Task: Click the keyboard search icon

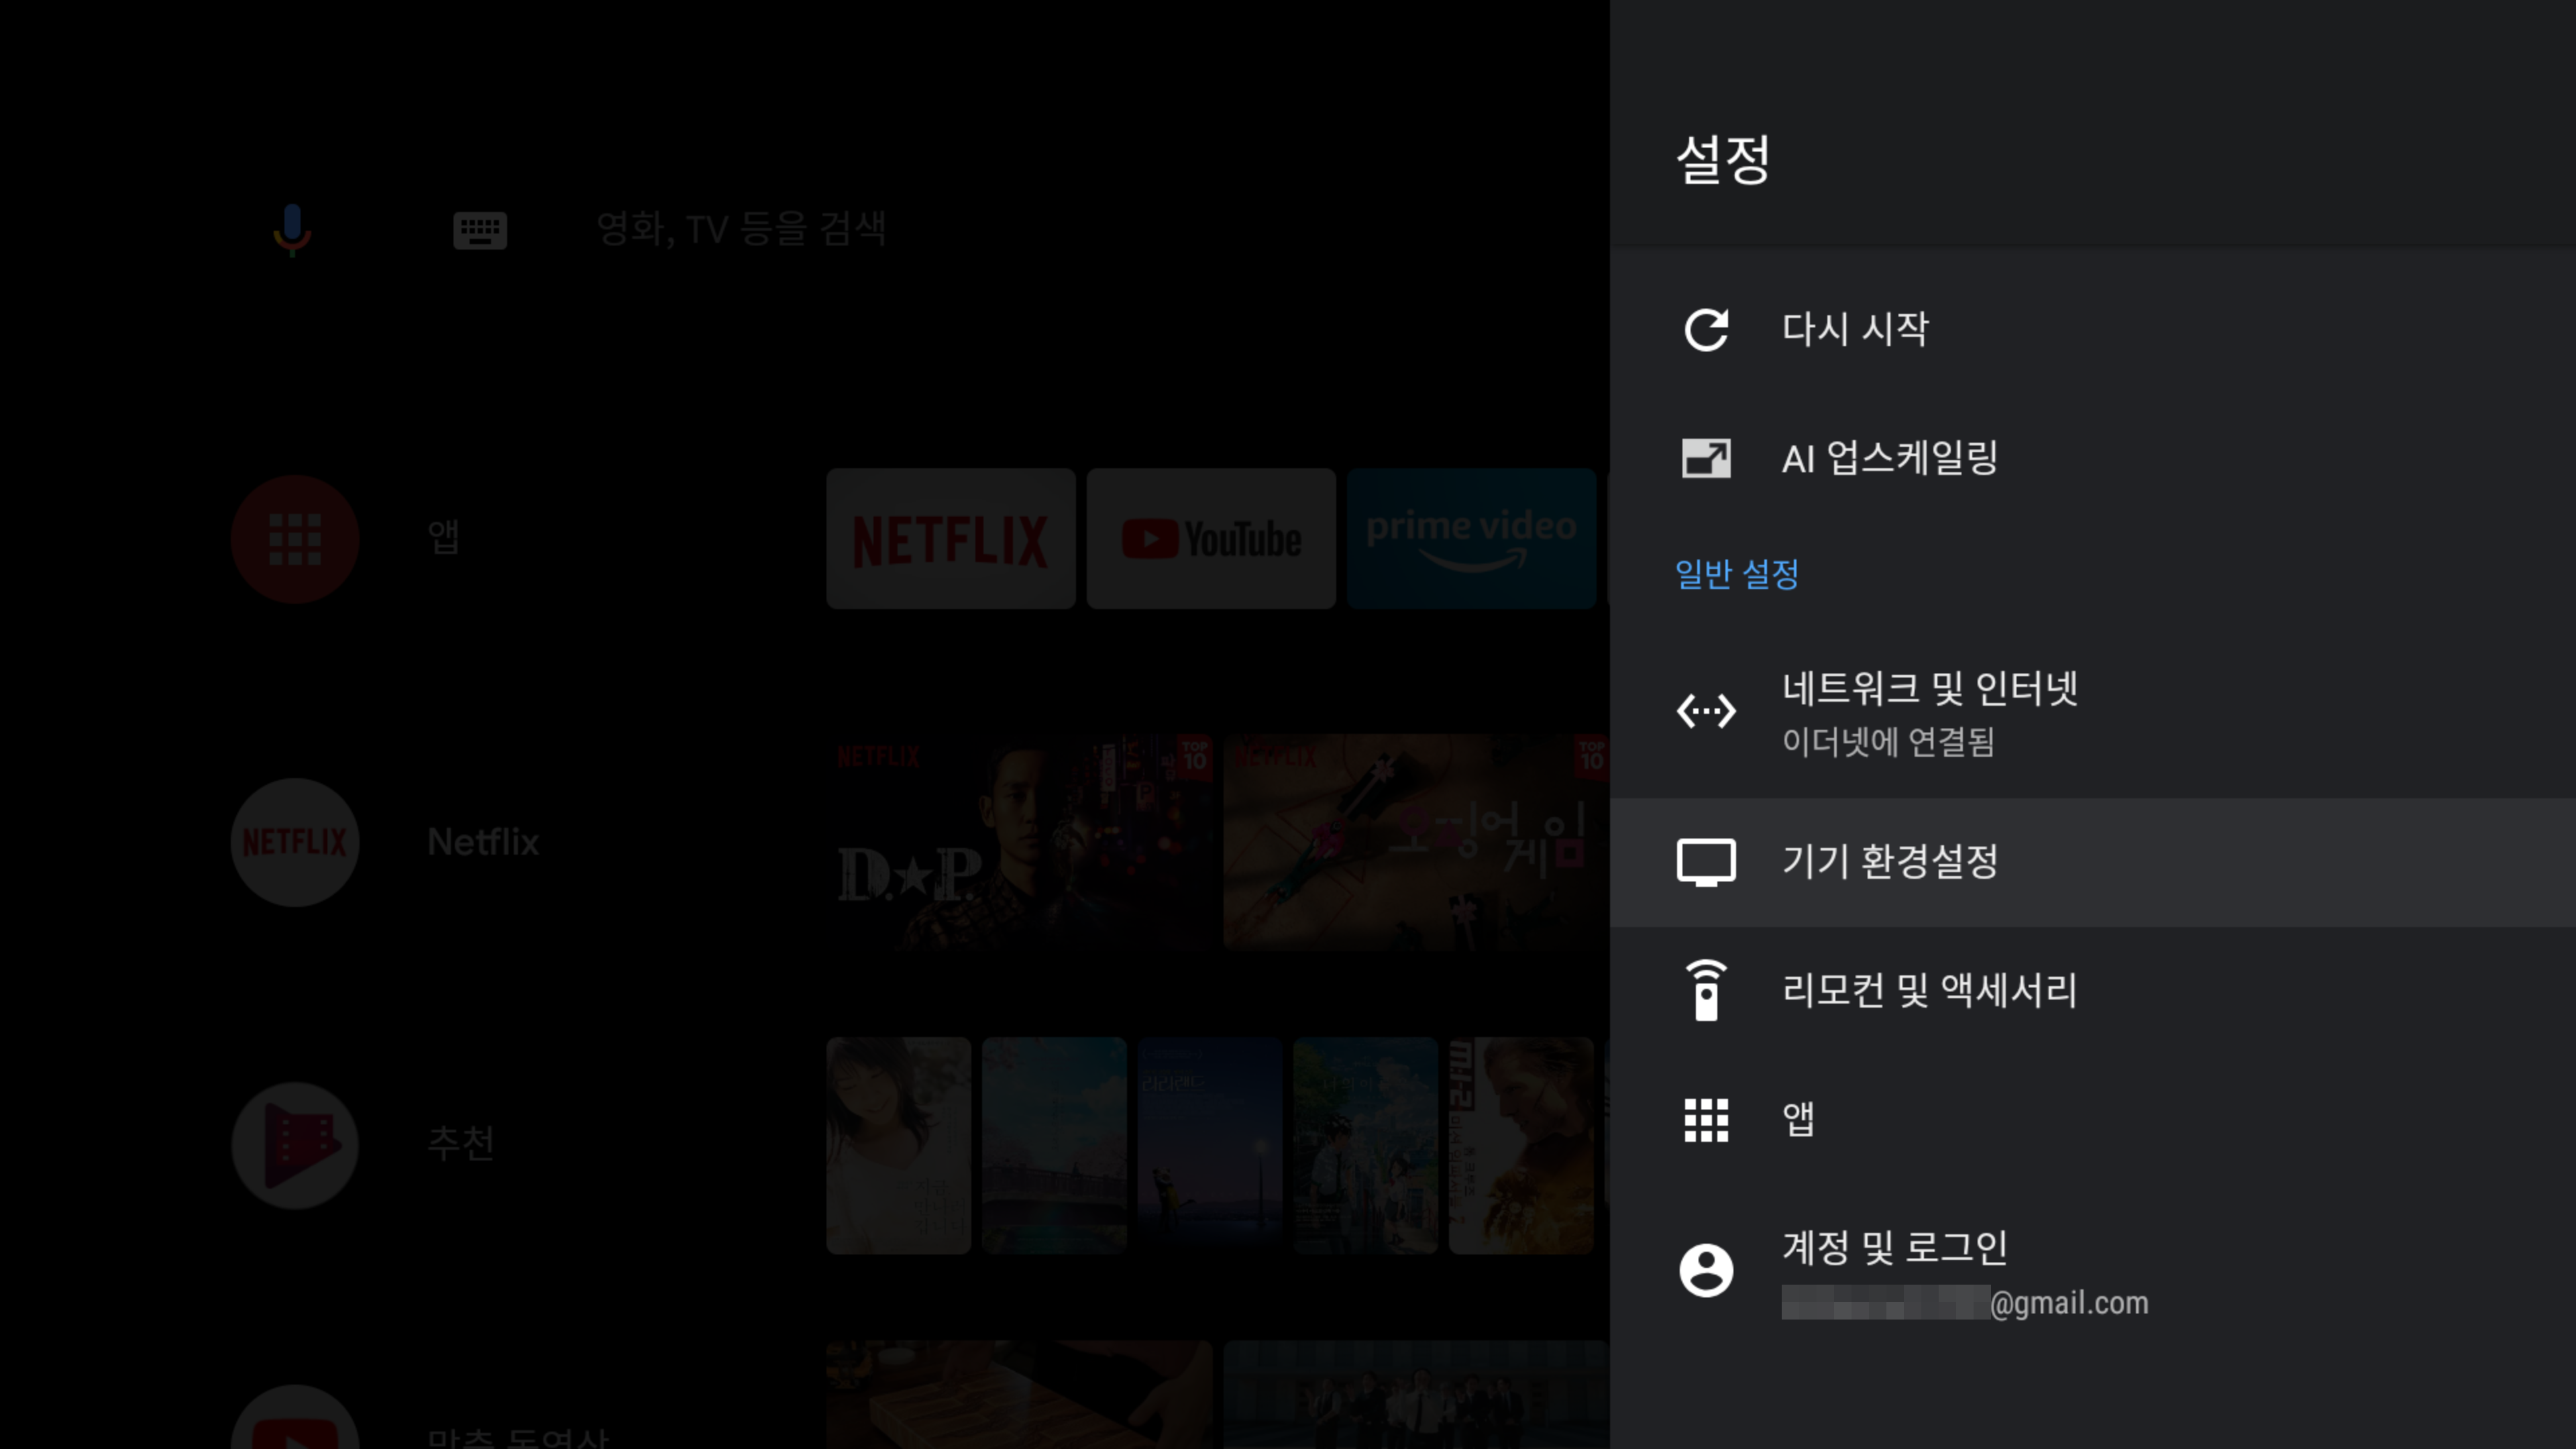Action: [x=480, y=230]
